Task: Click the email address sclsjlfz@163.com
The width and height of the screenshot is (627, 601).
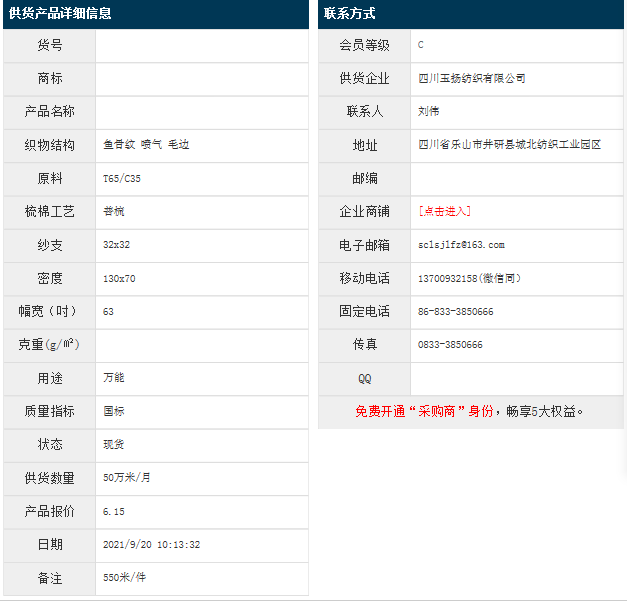Action: (x=461, y=245)
